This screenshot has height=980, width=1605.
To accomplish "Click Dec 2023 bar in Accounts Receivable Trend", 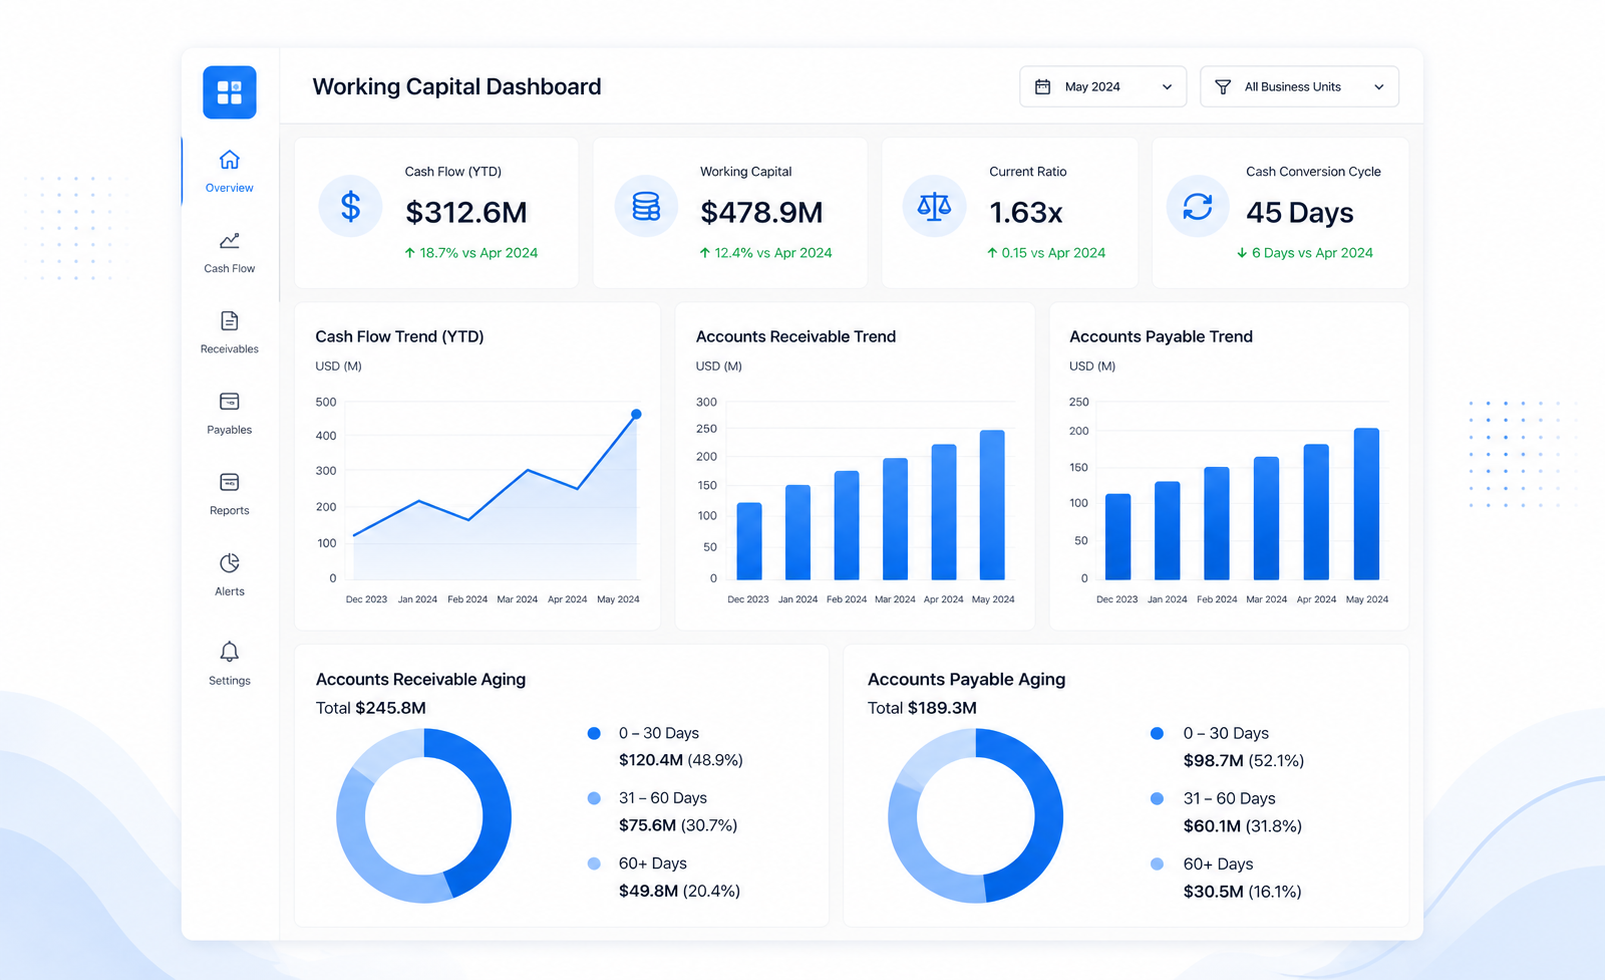I will pyautogui.click(x=749, y=541).
